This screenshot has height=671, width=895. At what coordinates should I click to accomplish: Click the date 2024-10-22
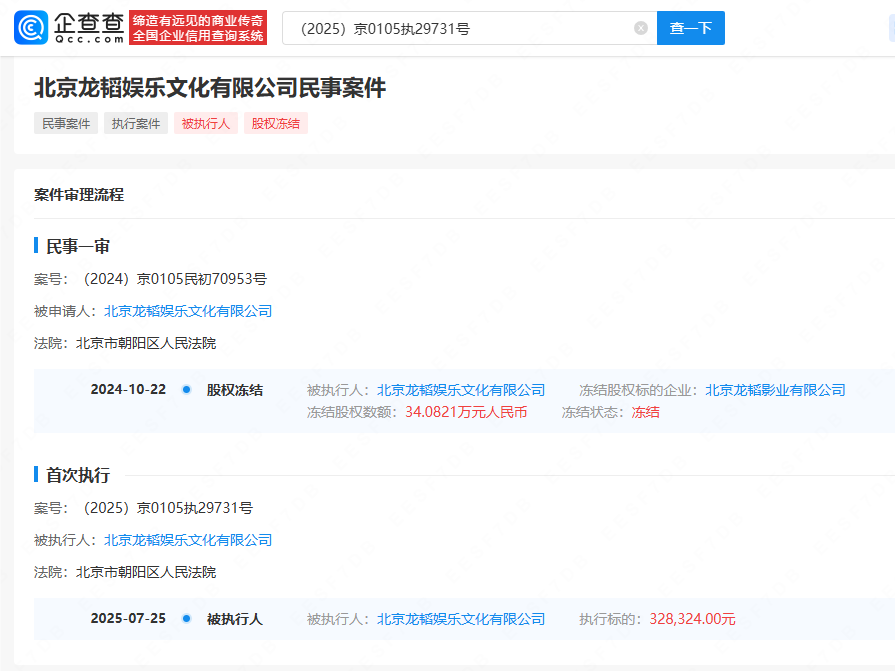tap(128, 390)
